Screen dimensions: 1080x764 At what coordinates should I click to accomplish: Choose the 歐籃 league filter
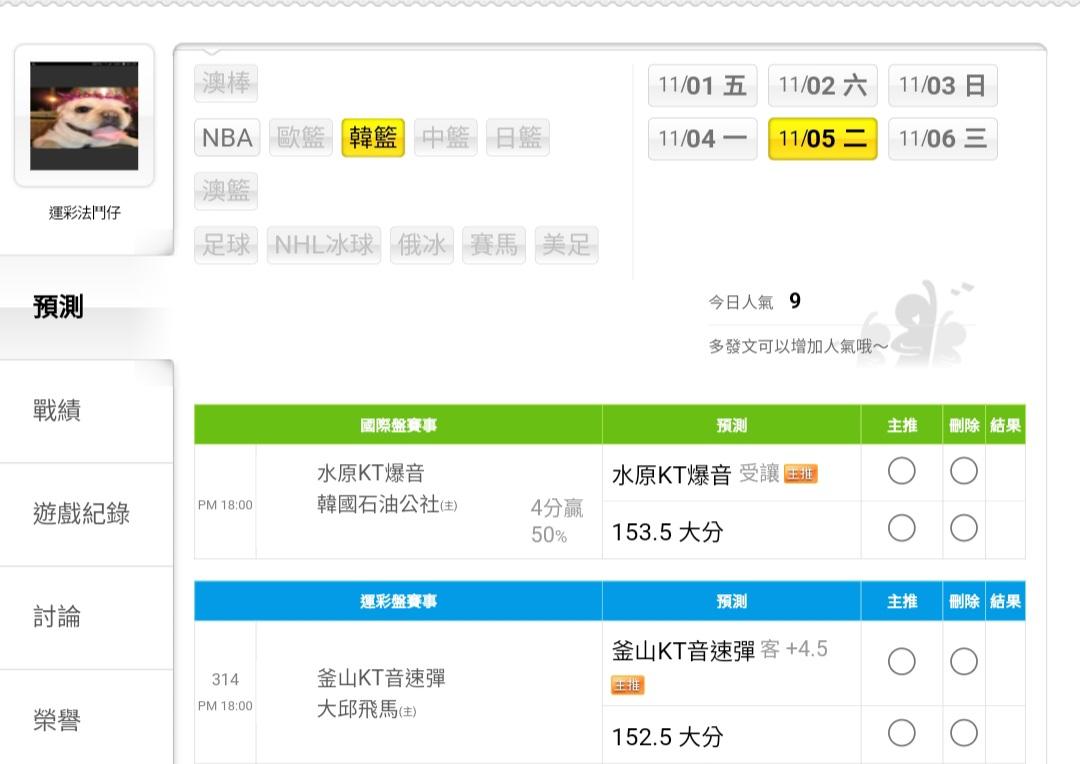tap(301, 138)
